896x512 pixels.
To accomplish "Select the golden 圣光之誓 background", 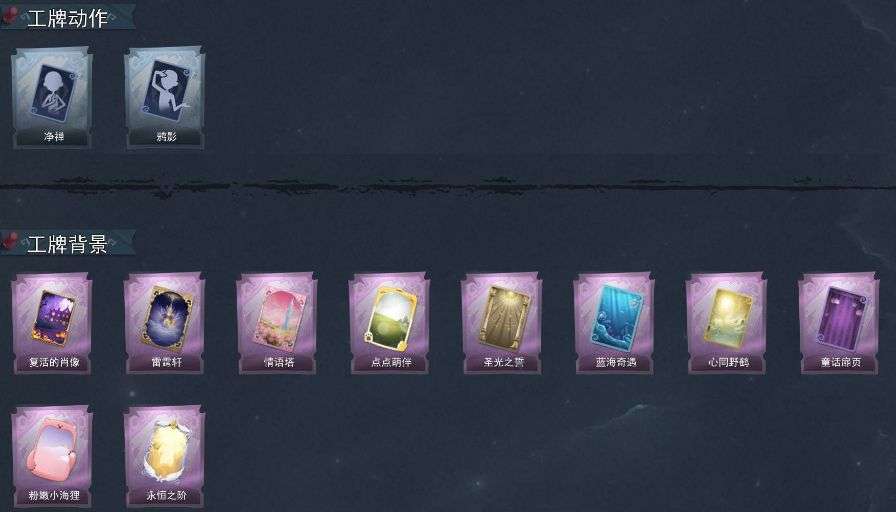I will [502, 323].
